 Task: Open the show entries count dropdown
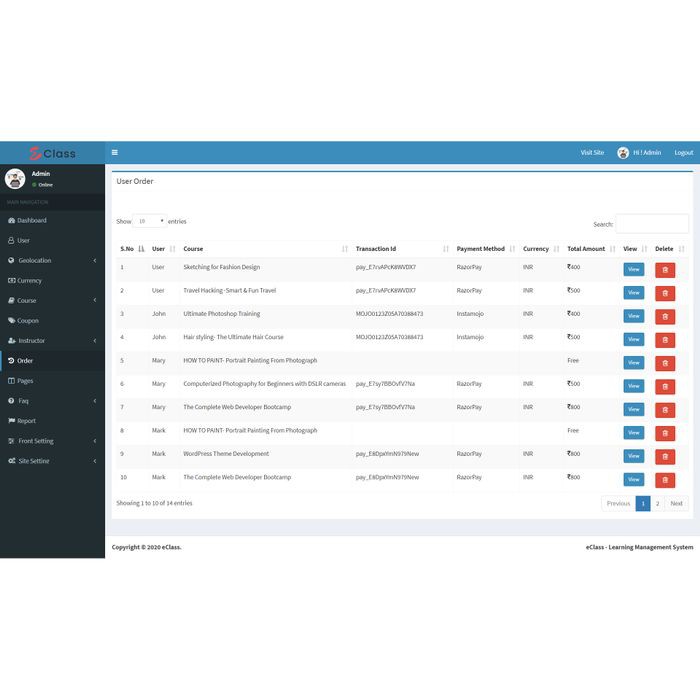(150, 221)
